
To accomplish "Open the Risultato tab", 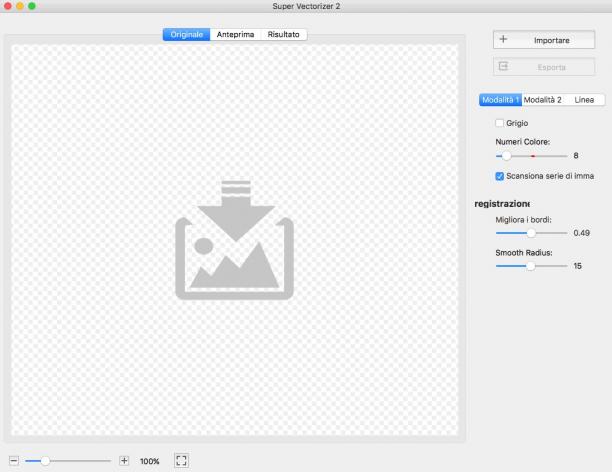I will point(283,34).
